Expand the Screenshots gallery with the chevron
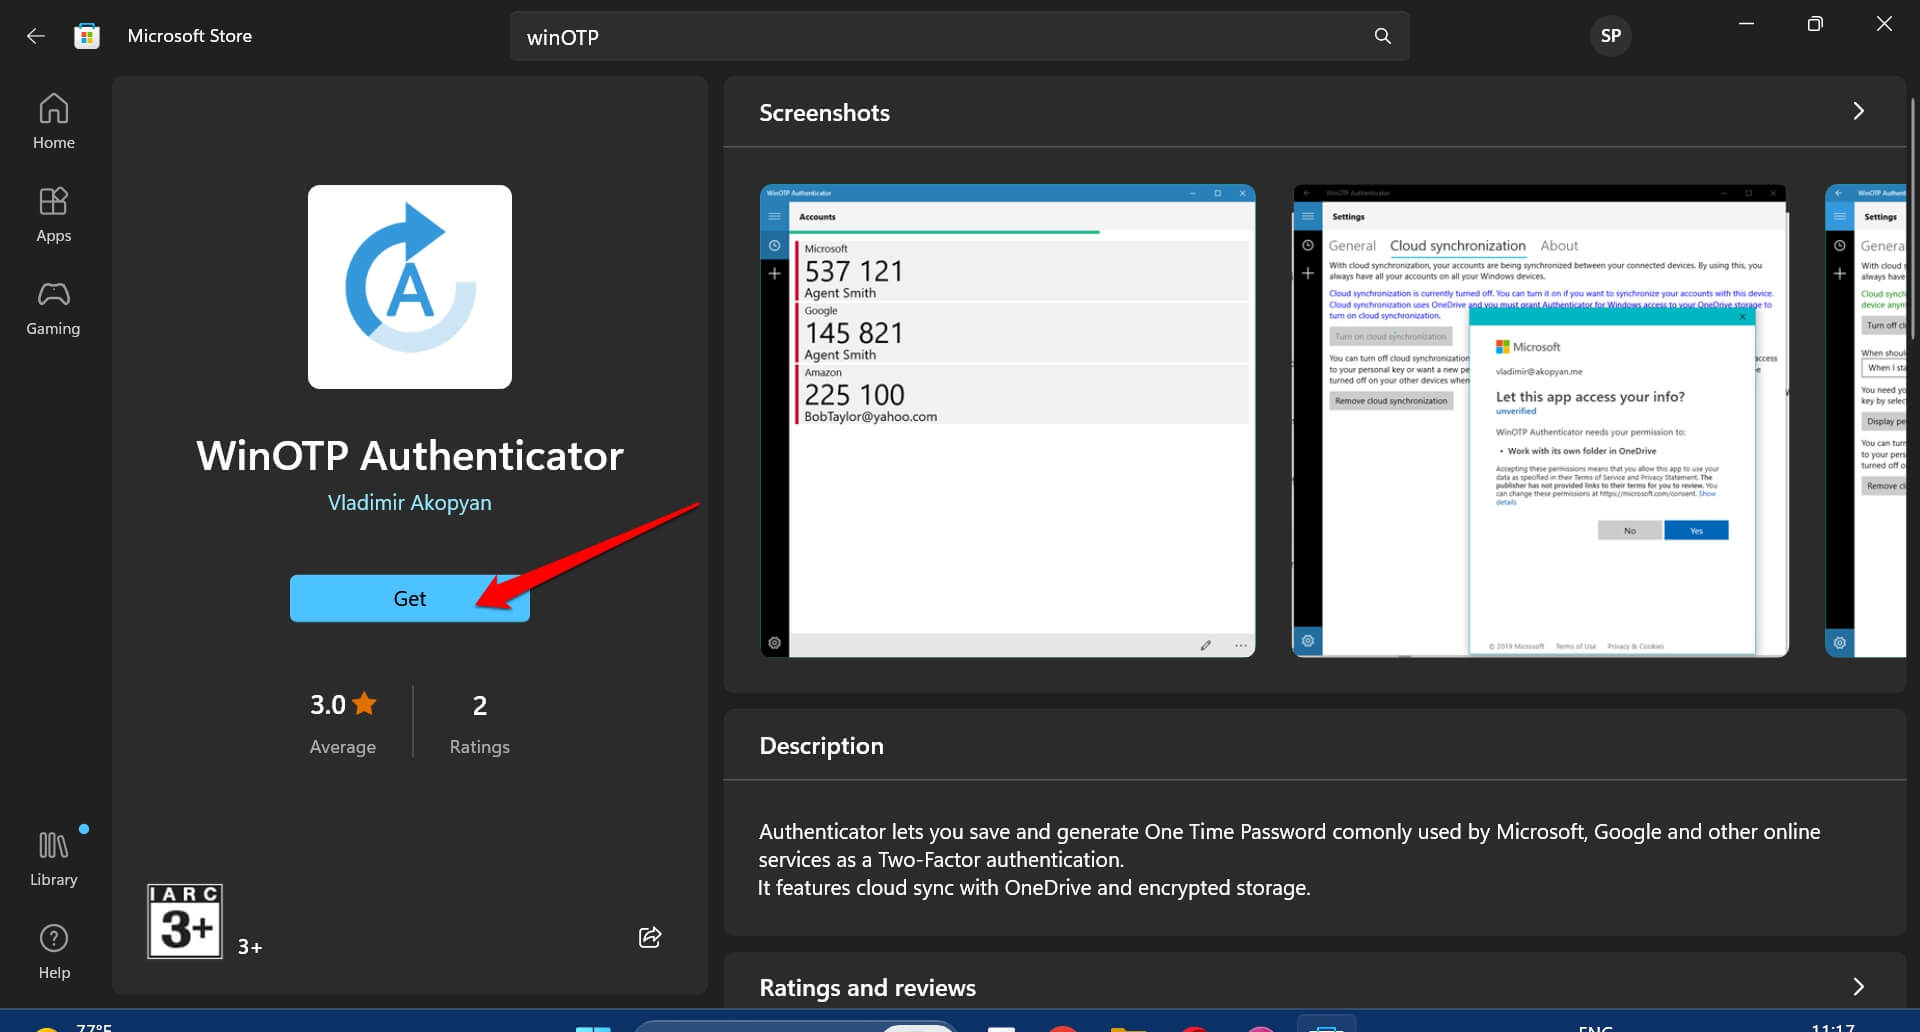Image resolution: width=1920 pixels, height=1032 pixels. pos(1859,111)
